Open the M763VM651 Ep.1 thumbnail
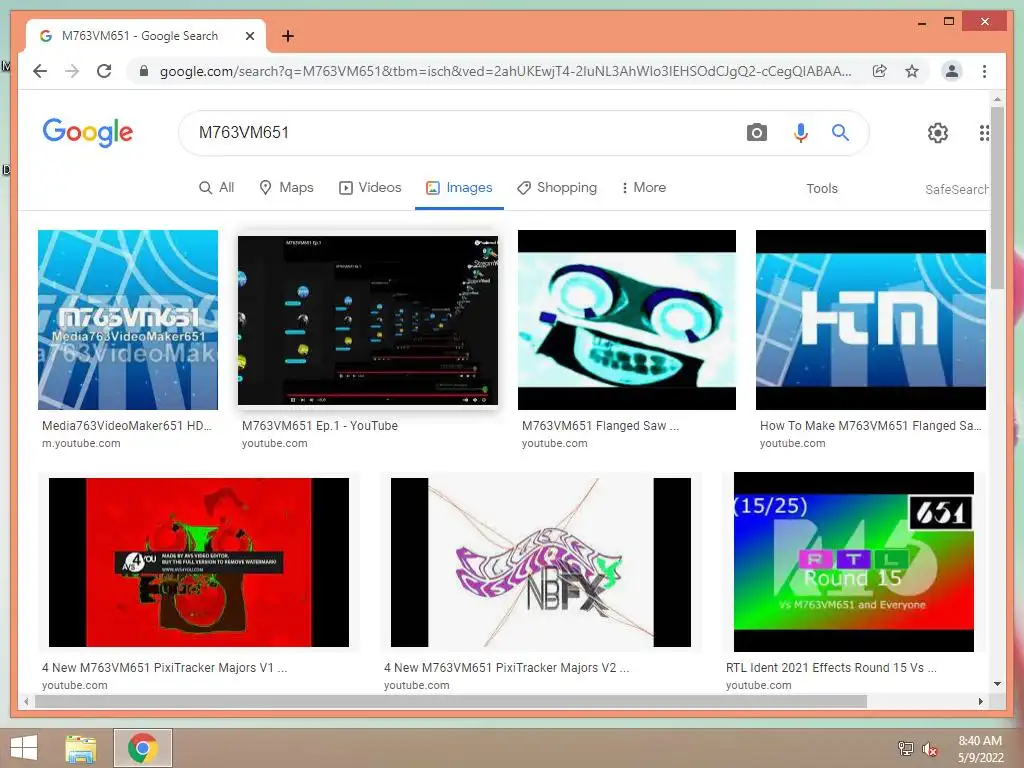The width and height of the screenshot is (1024, 768). tap(368, 320)
